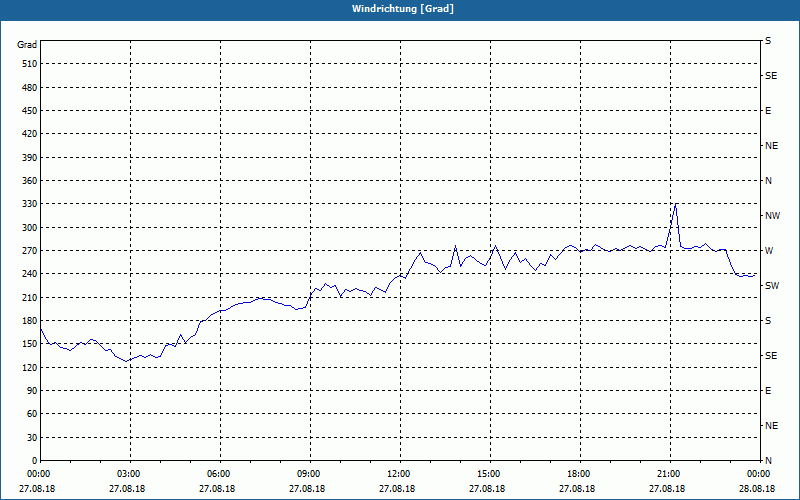The height and width of the screenshot is (500, 800).
Task: Click the E compass label level with 90
Action: pos(768,391)
